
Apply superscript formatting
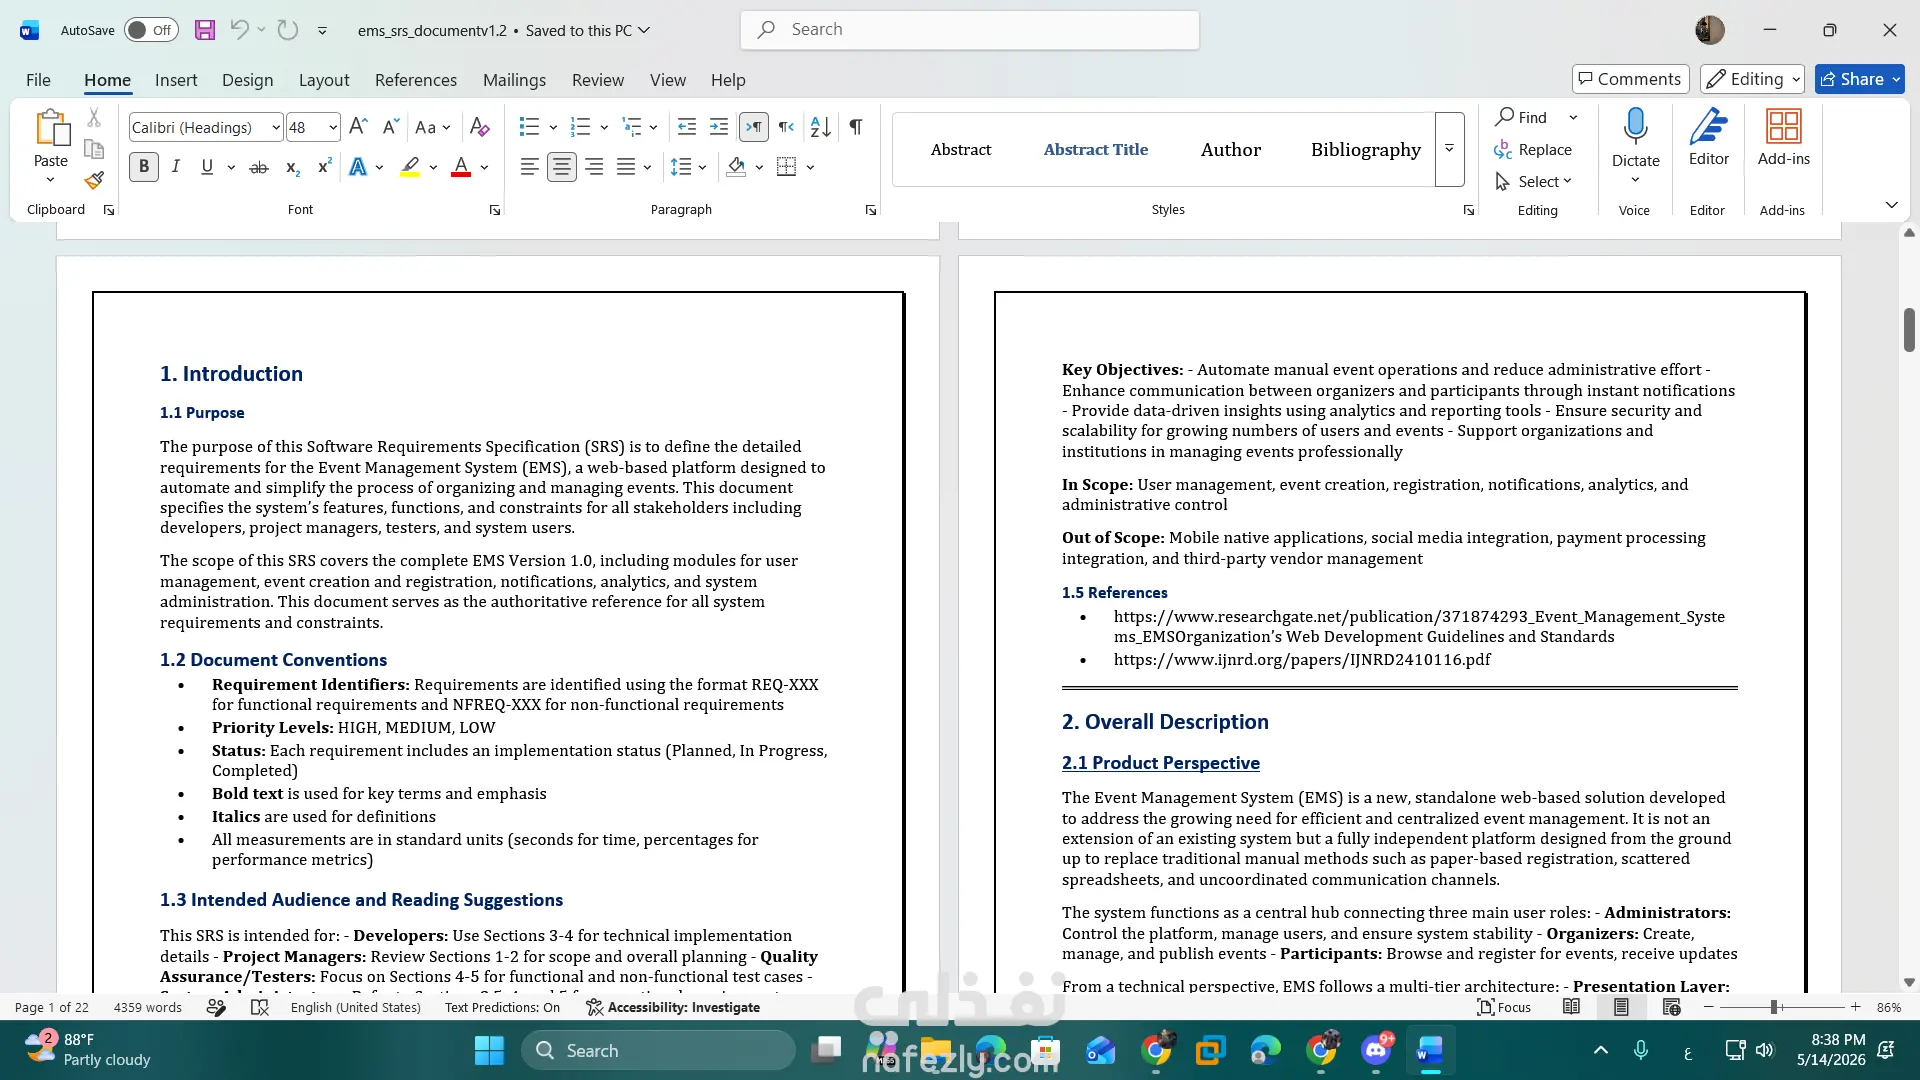(324, 167)
